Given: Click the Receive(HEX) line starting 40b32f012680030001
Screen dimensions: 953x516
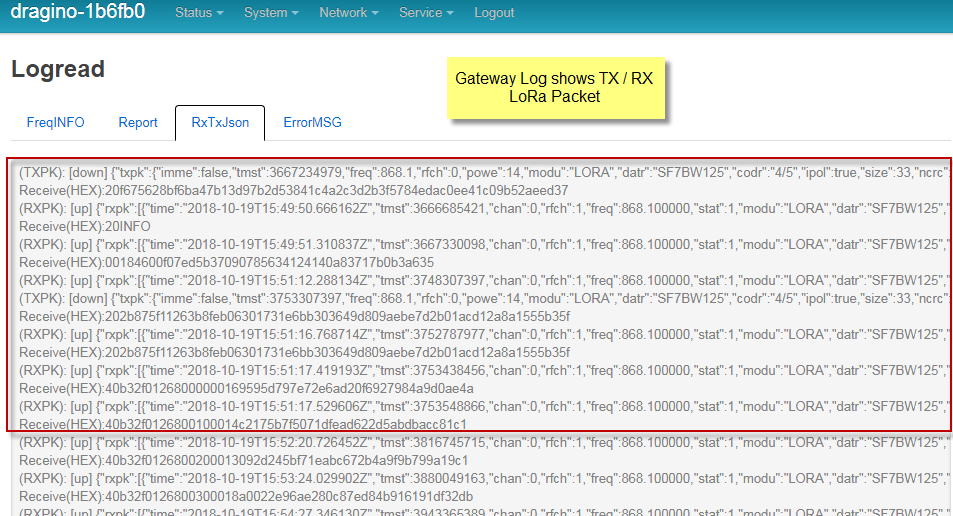Looking at the screenshot, I should (246, 497).
